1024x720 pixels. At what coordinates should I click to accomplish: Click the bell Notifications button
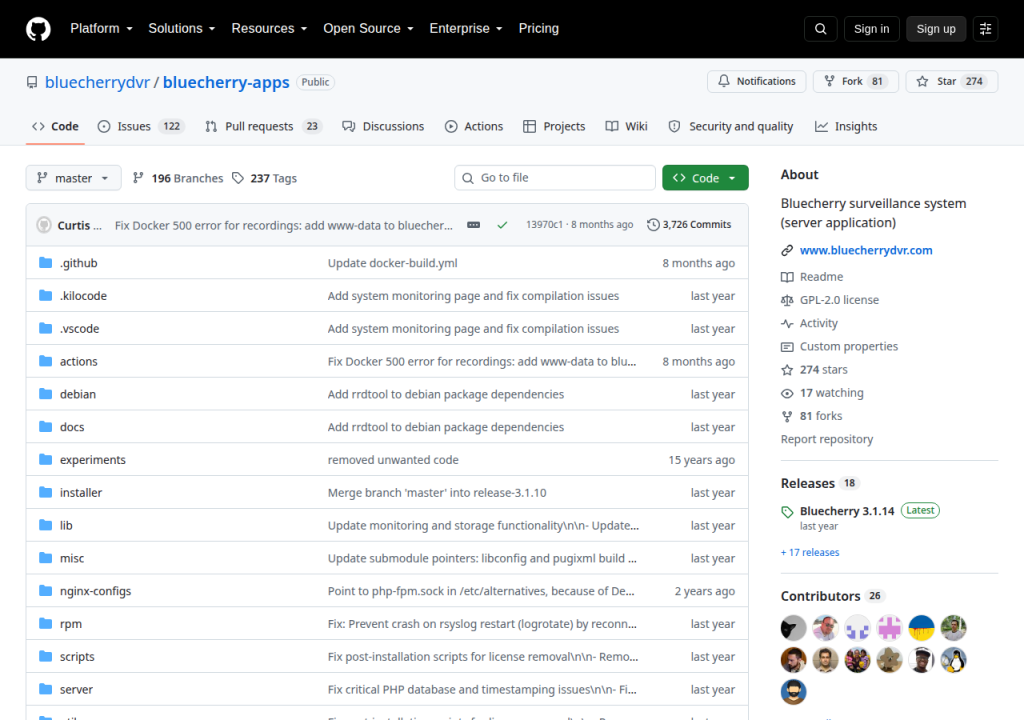756,81
